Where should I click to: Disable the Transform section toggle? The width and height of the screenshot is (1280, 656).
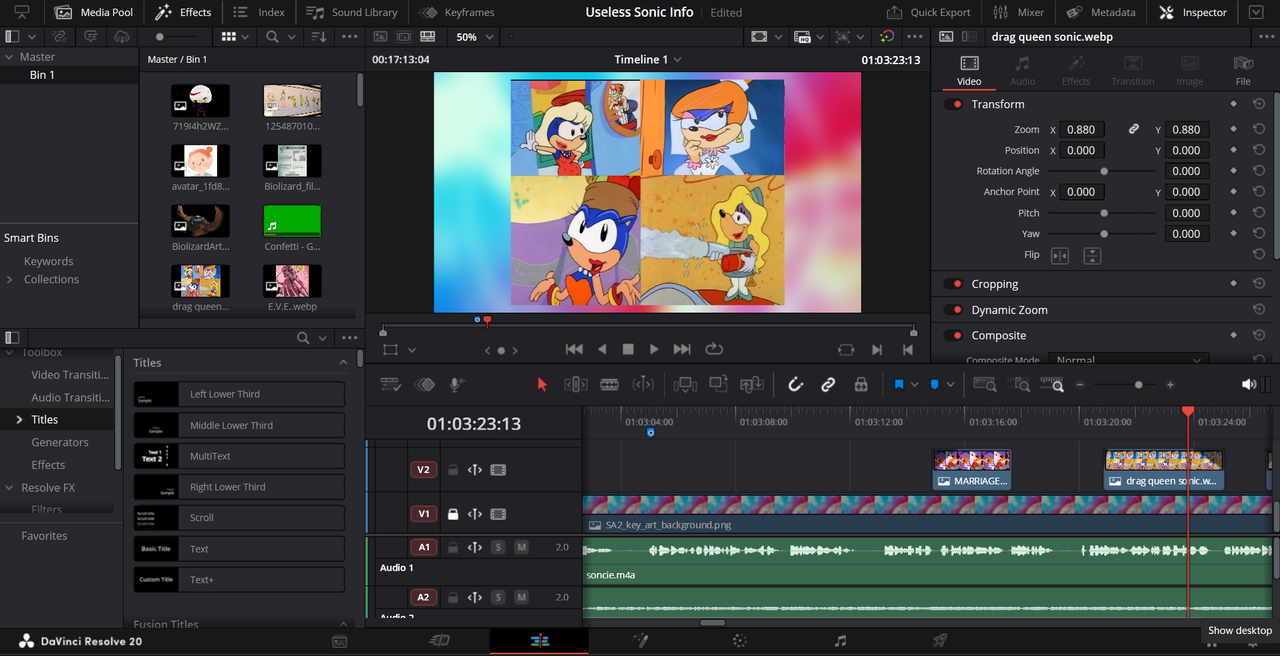tap(954, 104)
